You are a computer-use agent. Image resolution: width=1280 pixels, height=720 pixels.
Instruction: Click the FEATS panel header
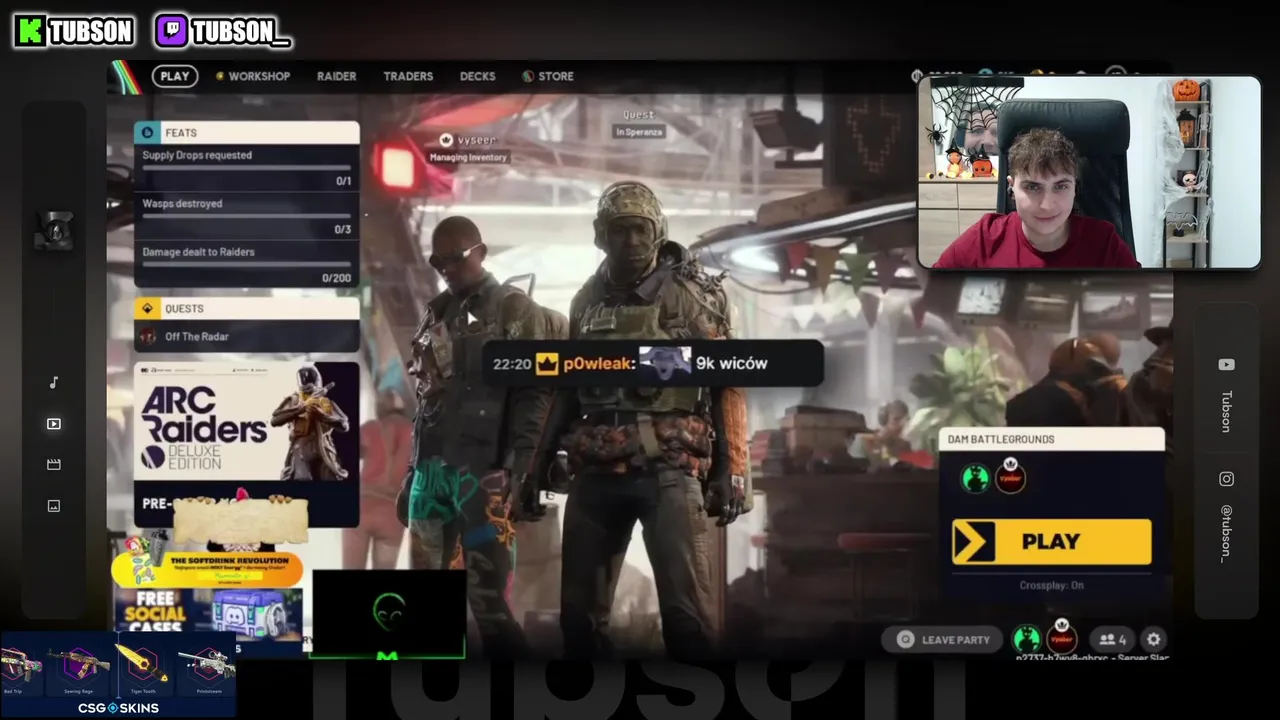pos(246,132)
